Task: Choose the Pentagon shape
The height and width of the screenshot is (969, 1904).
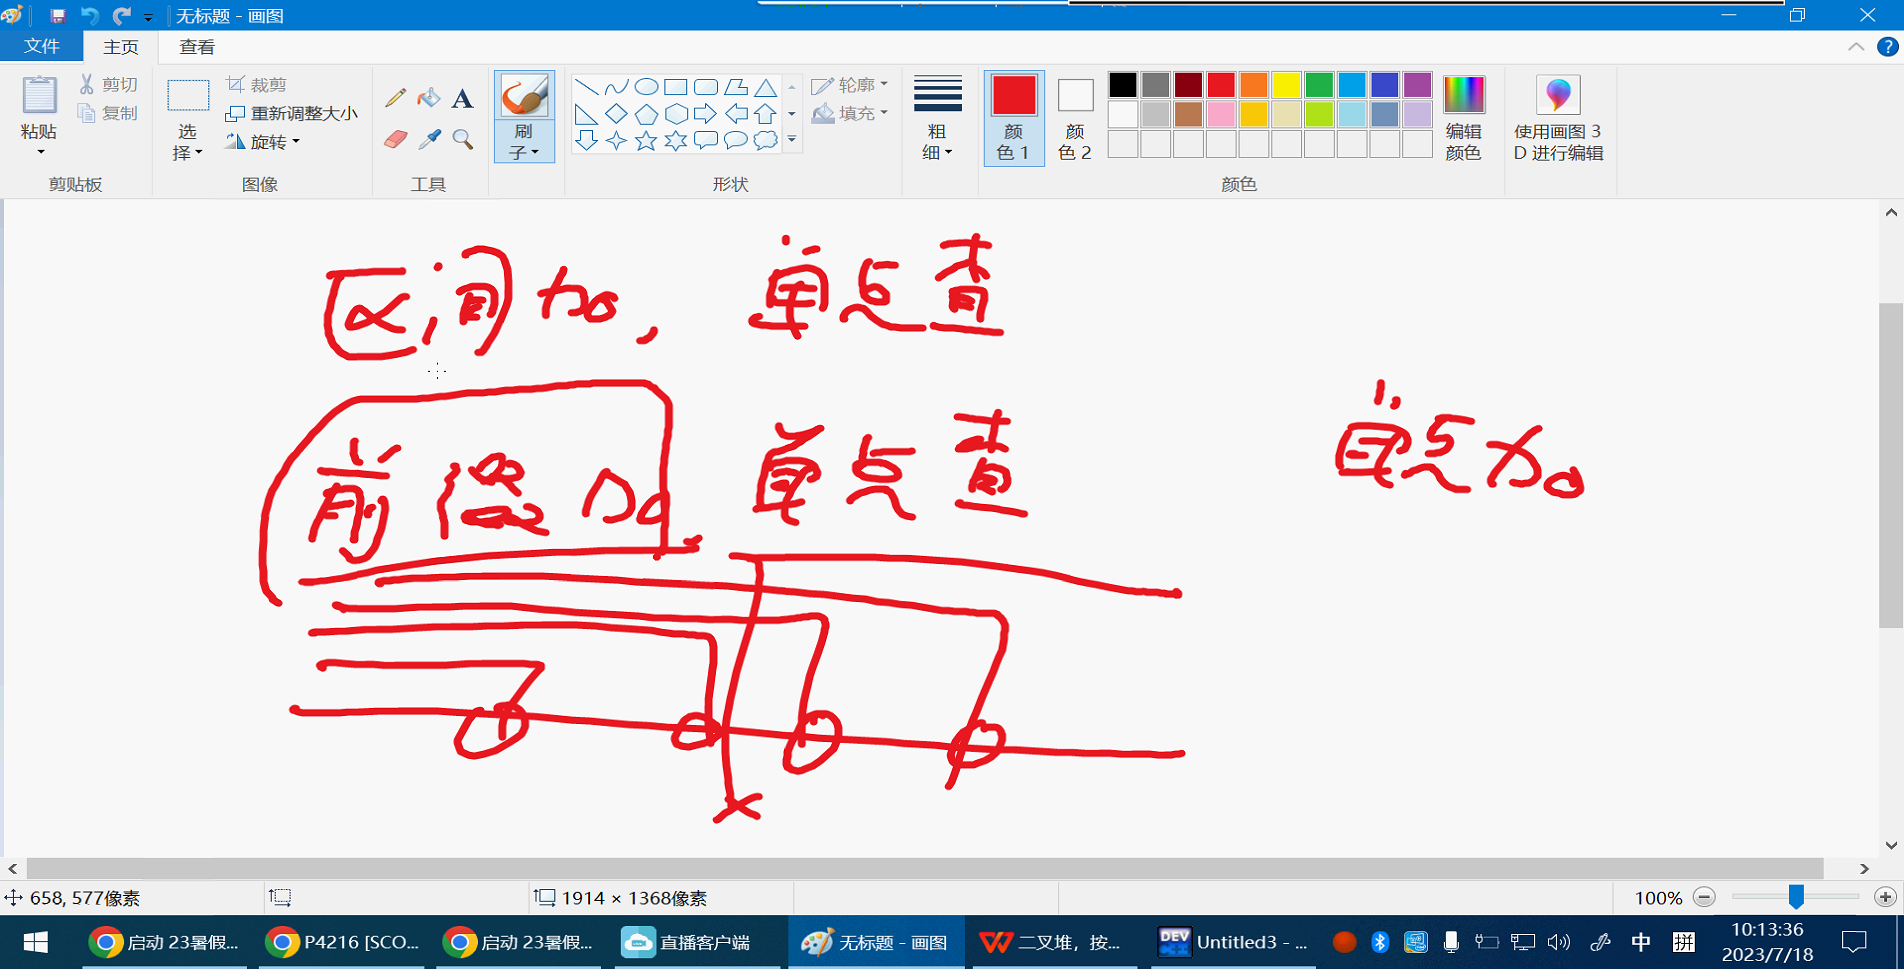Action: point(647,114)
